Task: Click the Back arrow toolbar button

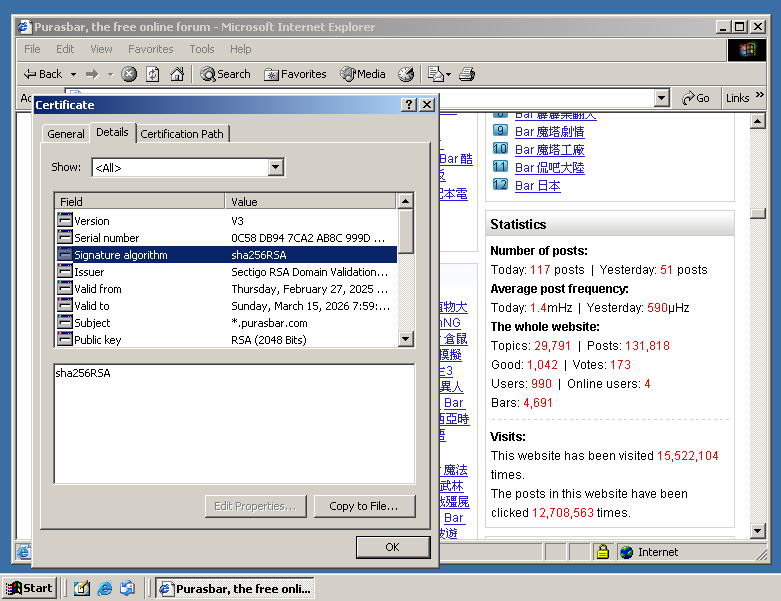Action: tap(43, 74)
